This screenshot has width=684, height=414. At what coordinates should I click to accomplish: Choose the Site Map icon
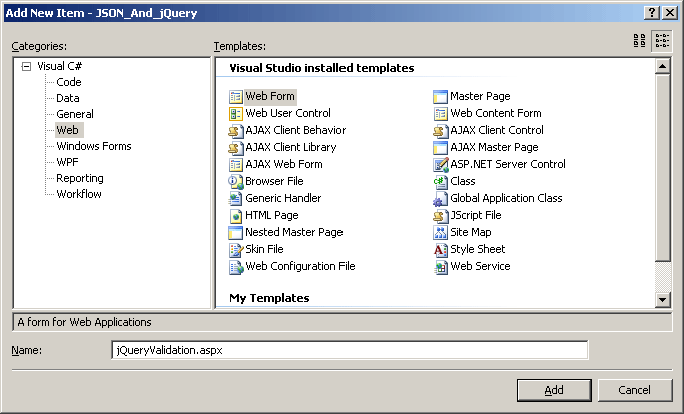click(x=441, y=233)
